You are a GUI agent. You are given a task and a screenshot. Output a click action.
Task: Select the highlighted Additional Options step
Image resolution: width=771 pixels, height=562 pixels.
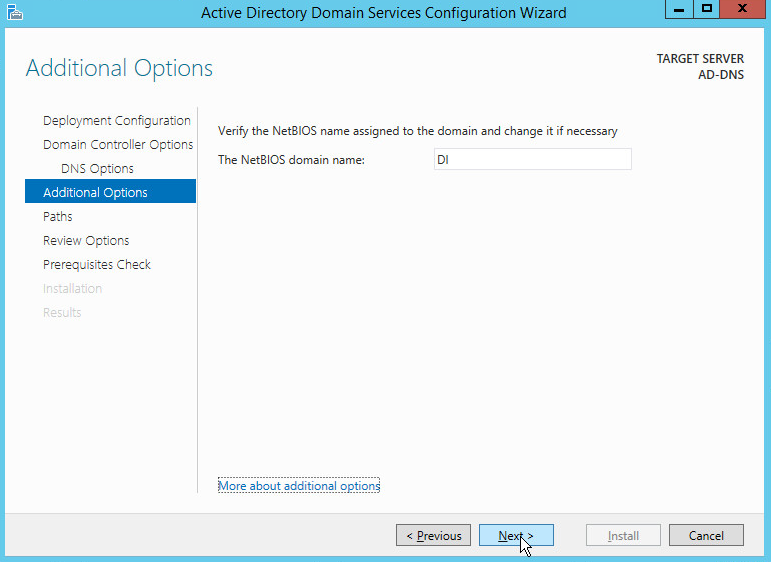click(95, 193)
